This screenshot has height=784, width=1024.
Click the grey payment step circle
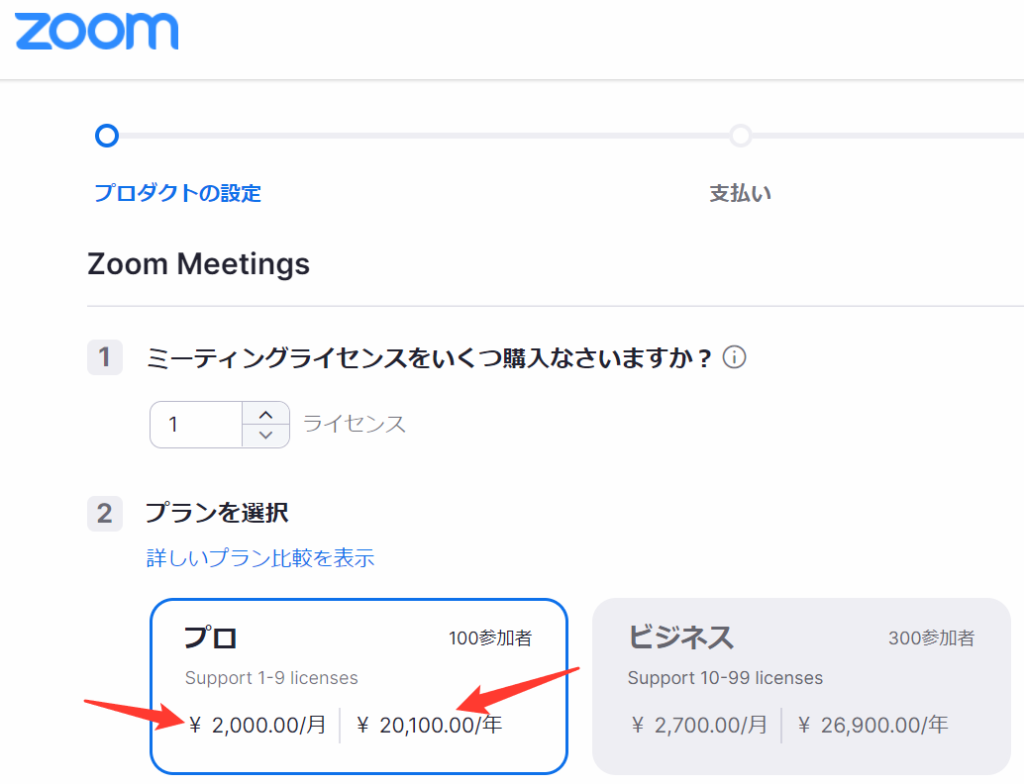pyautogui.click(x=740, y=136)
